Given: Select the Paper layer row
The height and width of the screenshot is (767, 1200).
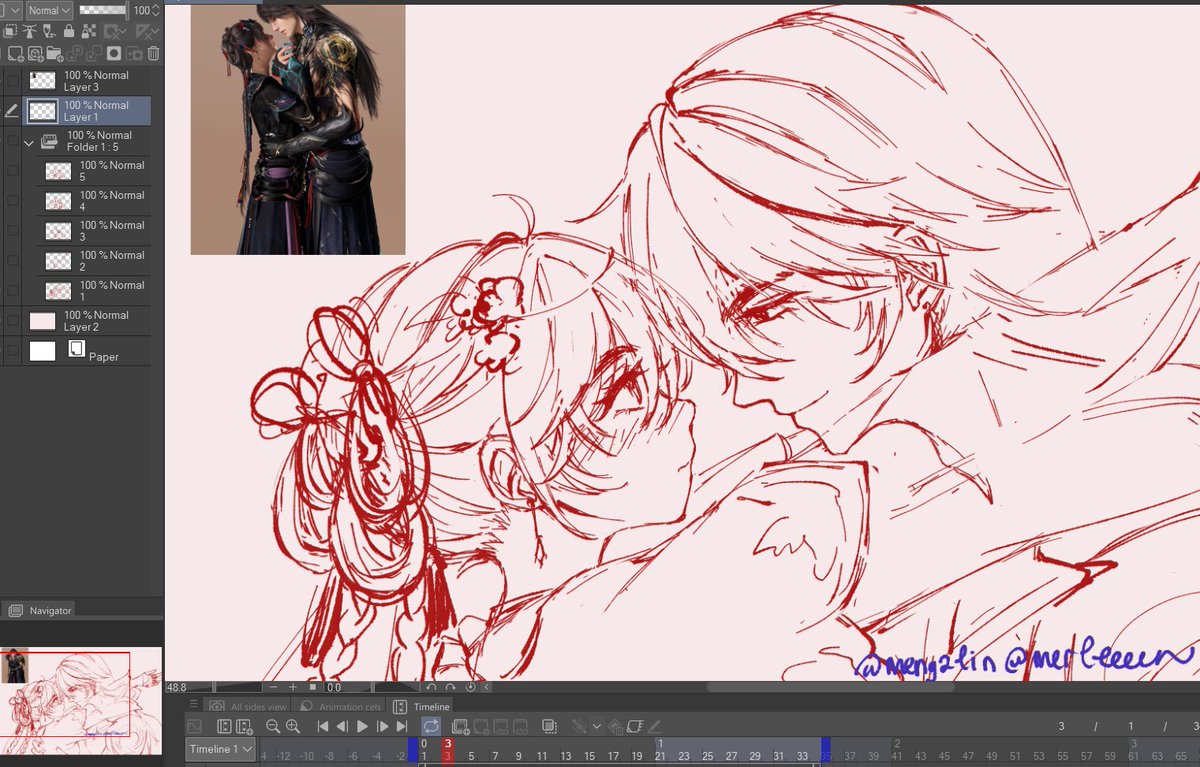Looking at the screenshot, I should [85, 351].
